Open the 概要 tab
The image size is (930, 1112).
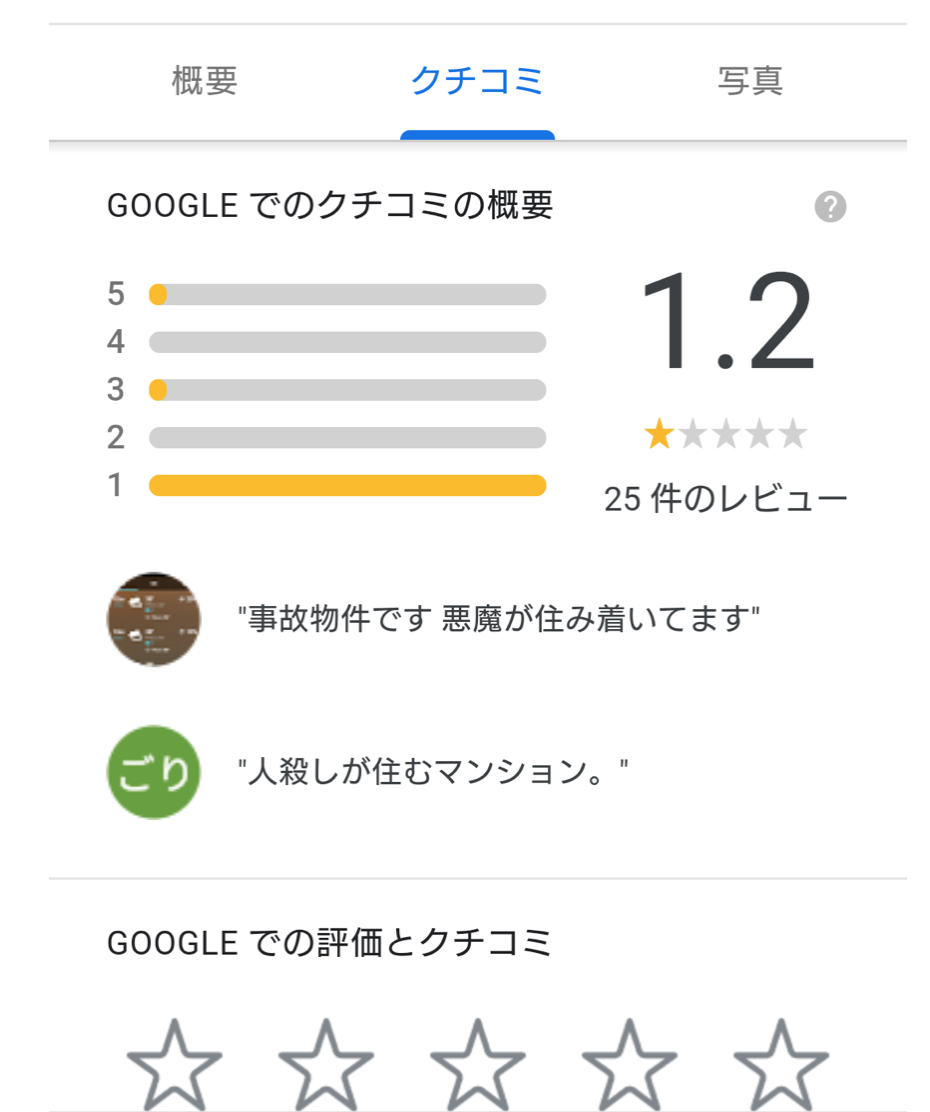[x=204, y=80]
